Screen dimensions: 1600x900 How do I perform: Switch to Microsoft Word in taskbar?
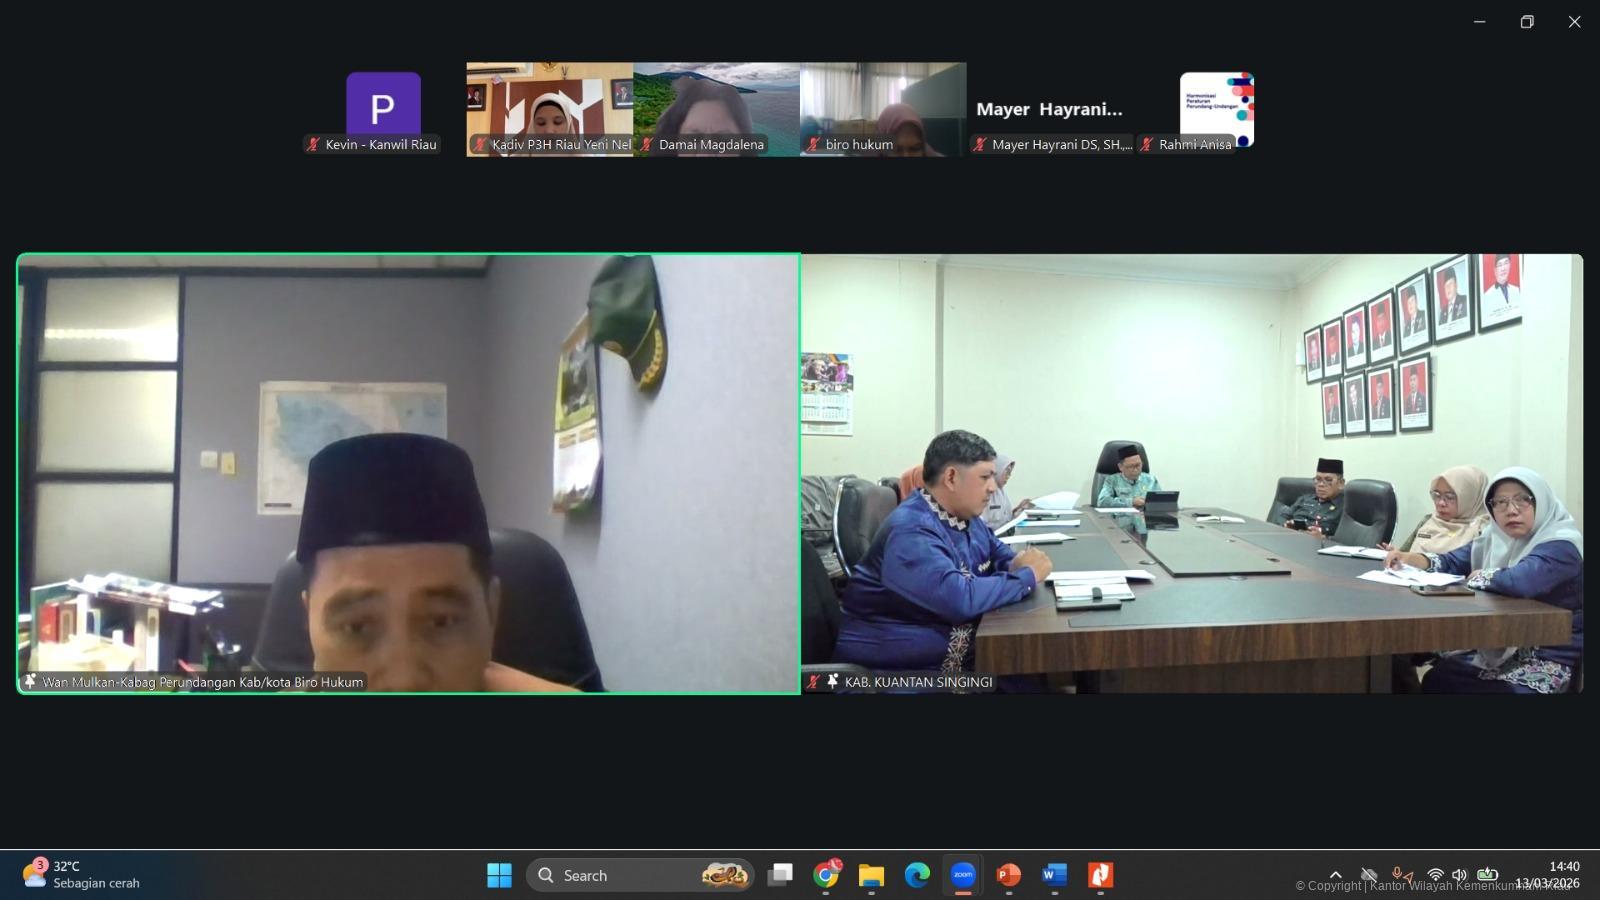[1054, 875]
